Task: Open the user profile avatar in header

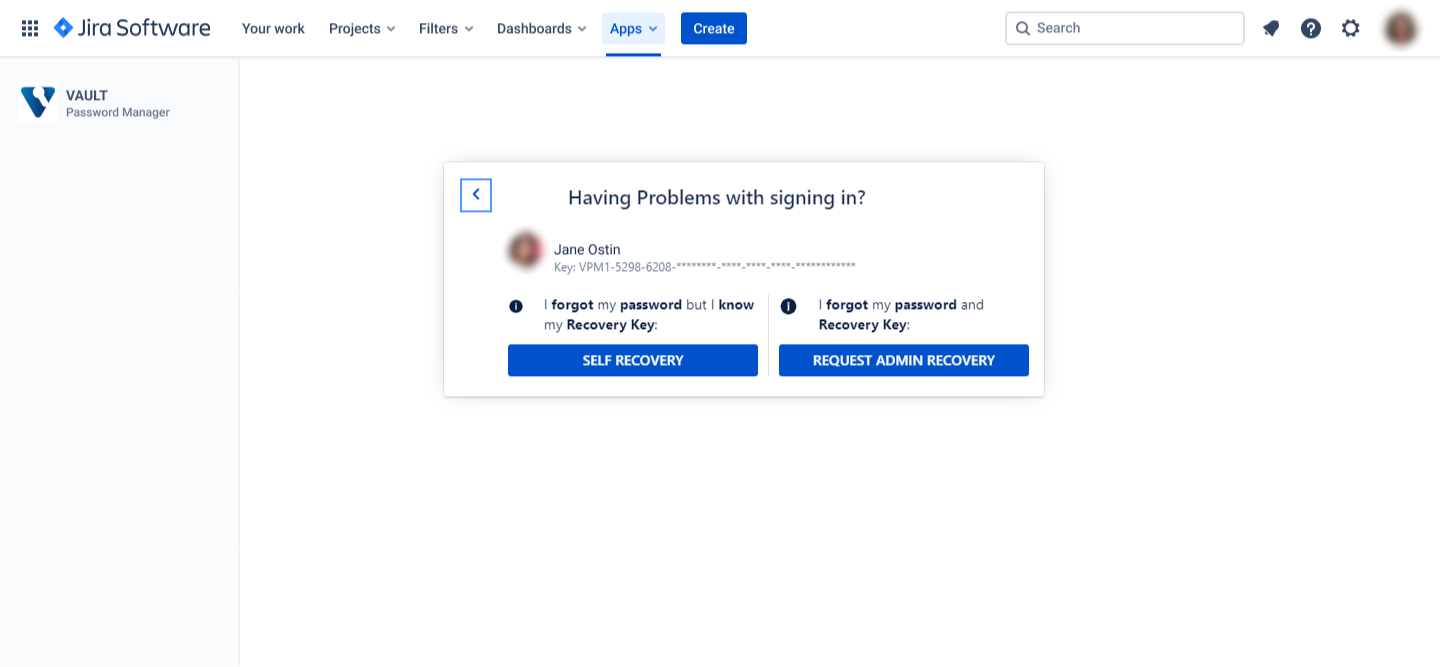Action: pyautogui.click(x=1401, y=28)
